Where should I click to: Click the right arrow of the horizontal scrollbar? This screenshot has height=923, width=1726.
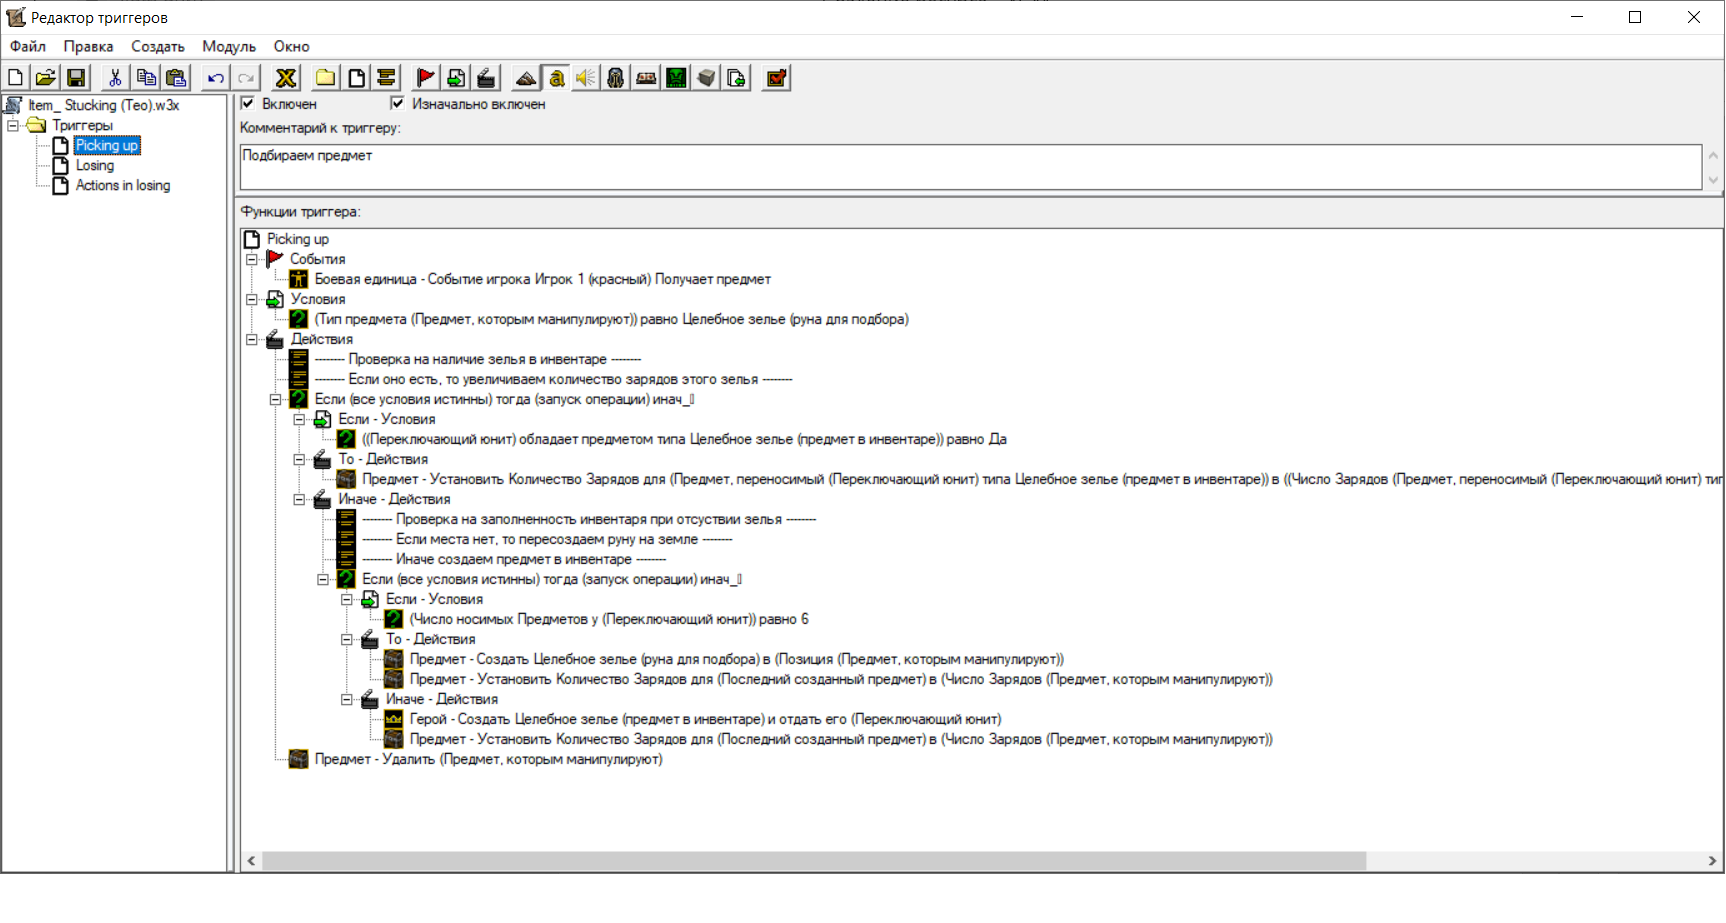[1712, 861]
